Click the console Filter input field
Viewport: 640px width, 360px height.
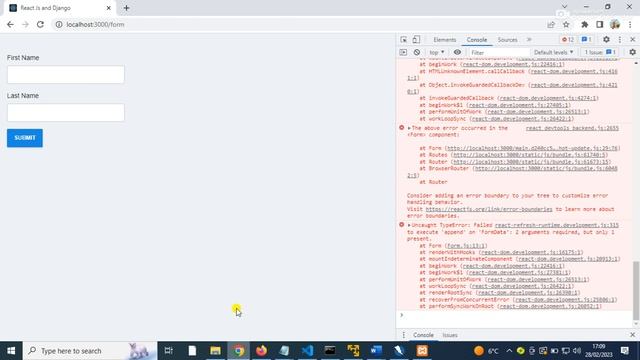(499, 53)
